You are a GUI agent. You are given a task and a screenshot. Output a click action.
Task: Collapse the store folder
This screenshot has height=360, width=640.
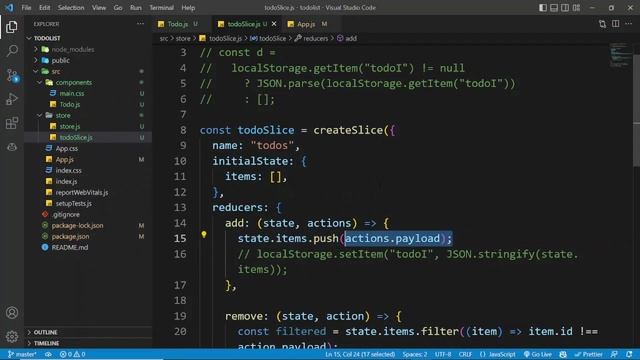[63, 116]
